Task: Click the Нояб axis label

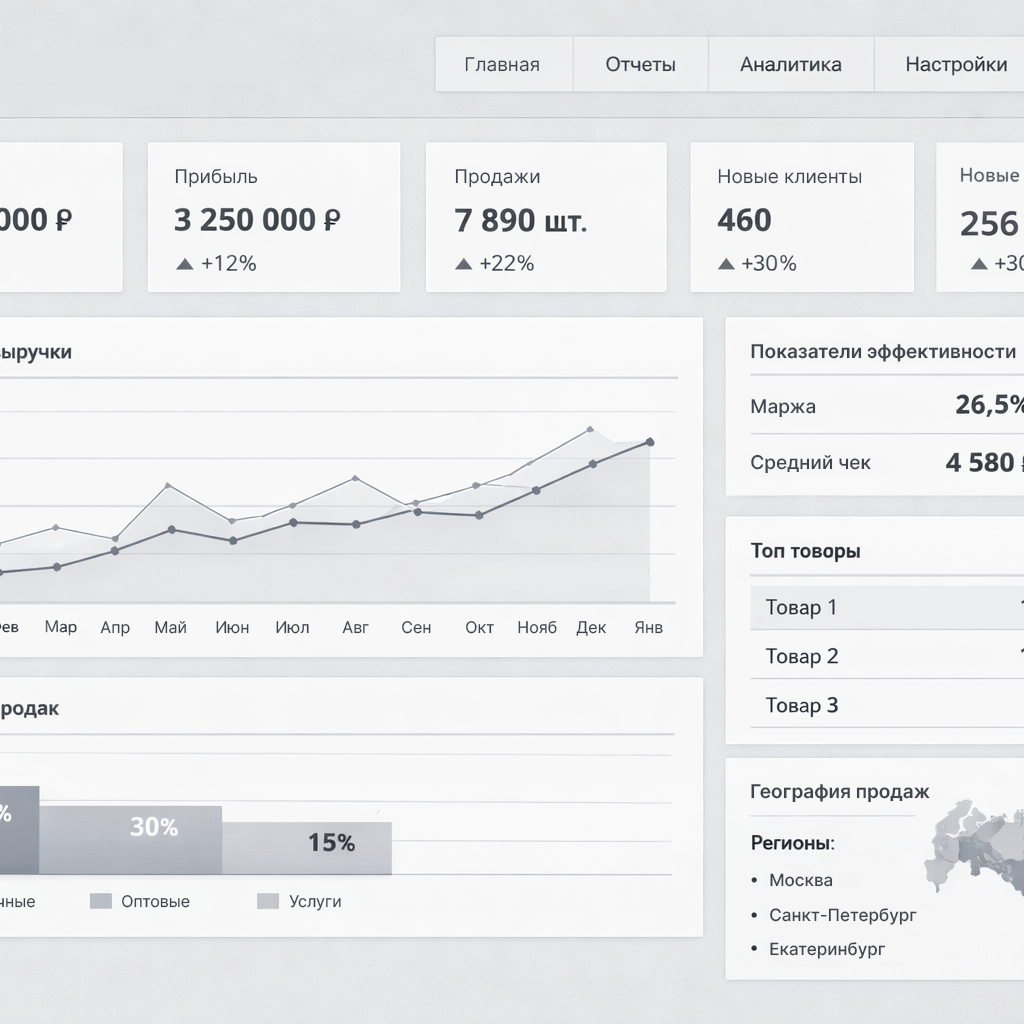Action: (x=537, y=628)
